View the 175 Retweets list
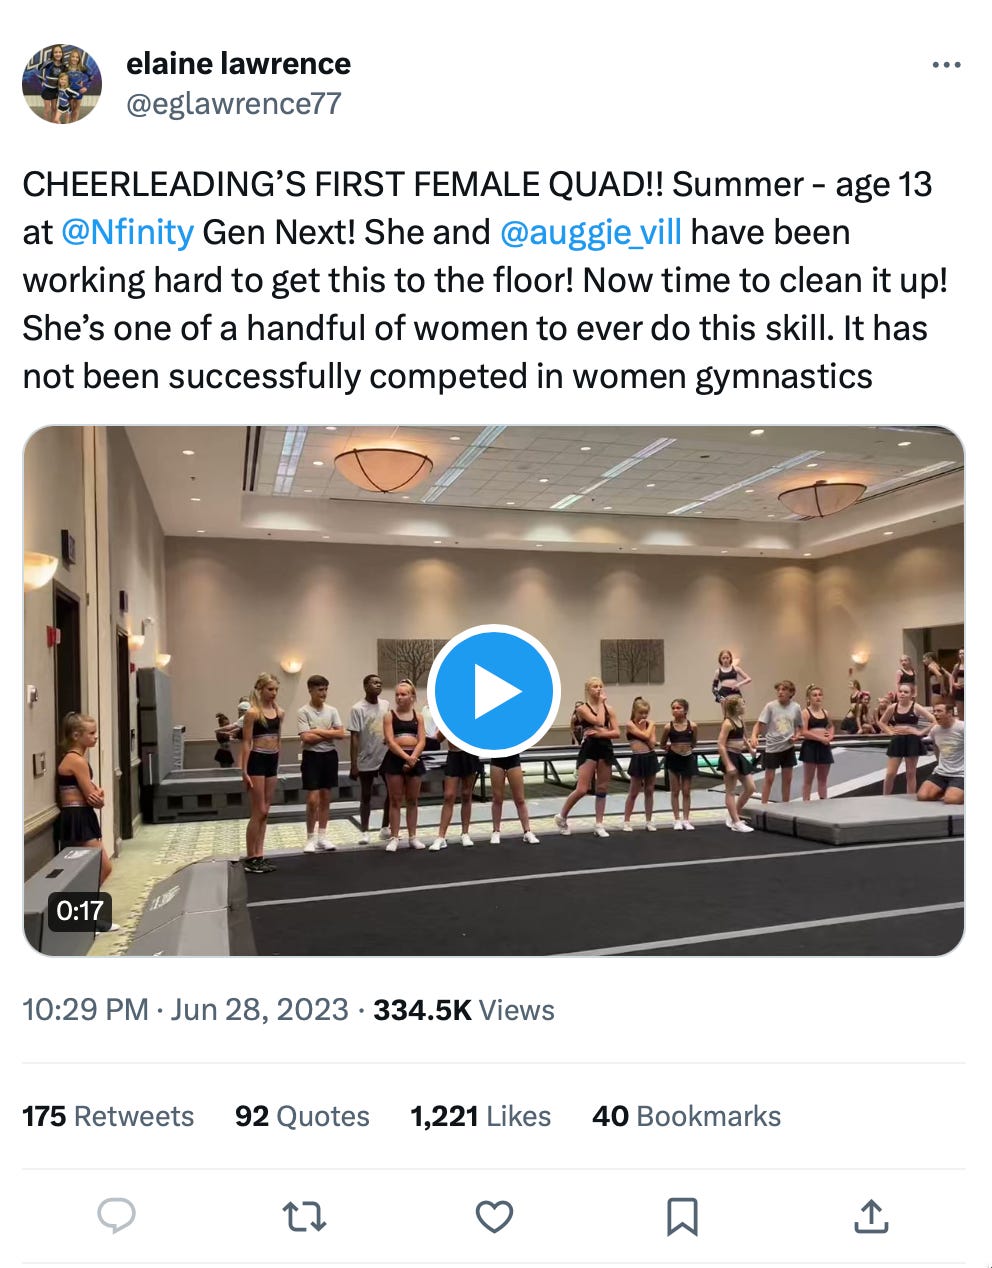Viewport: 992px width, 1268px height. click(x=108, y=1116)
